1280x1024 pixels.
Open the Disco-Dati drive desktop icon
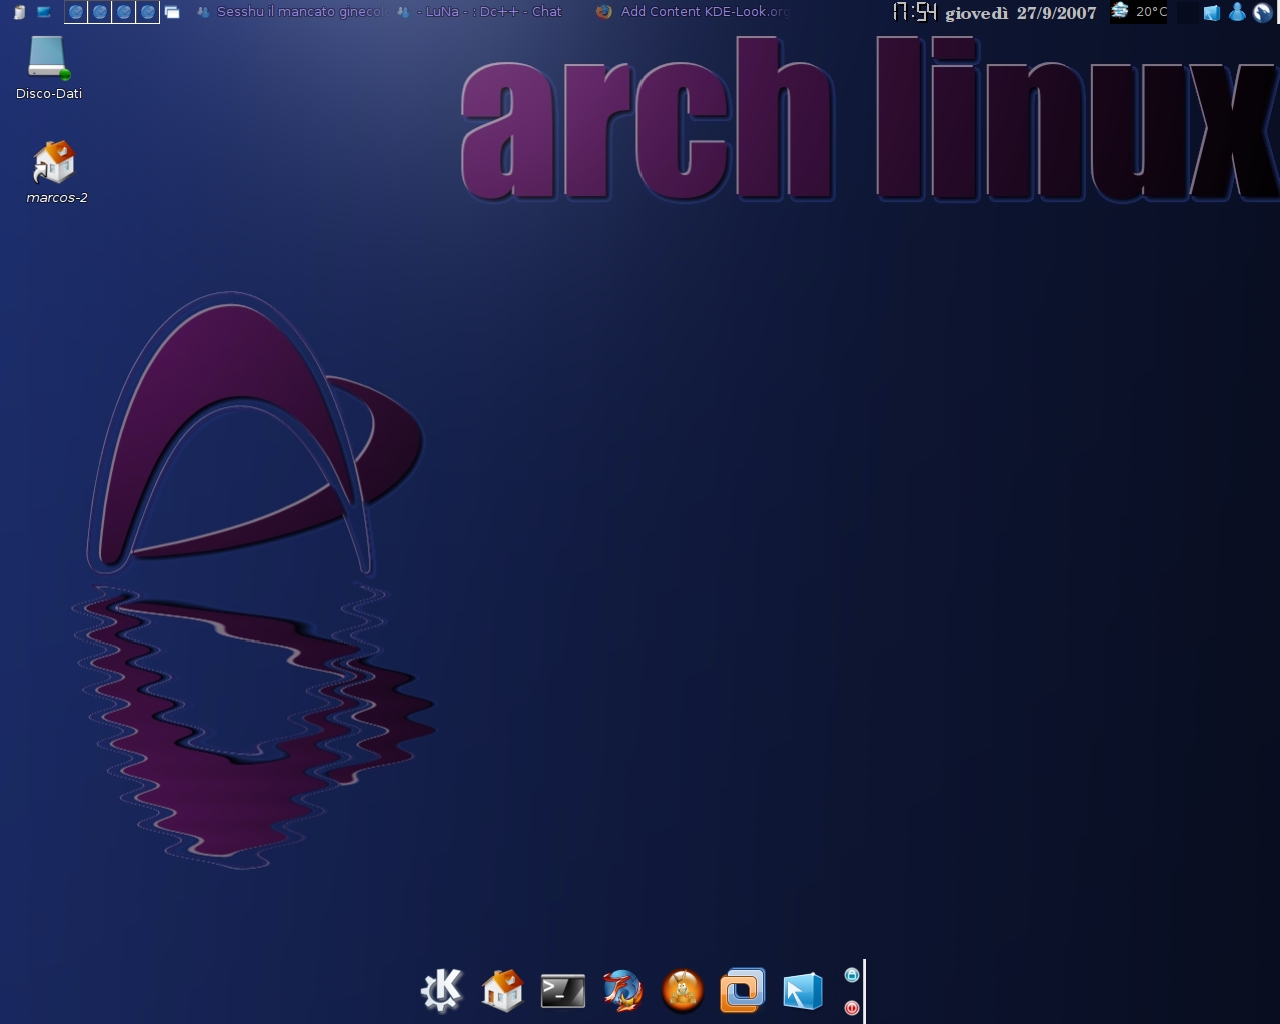click(48, 68)
